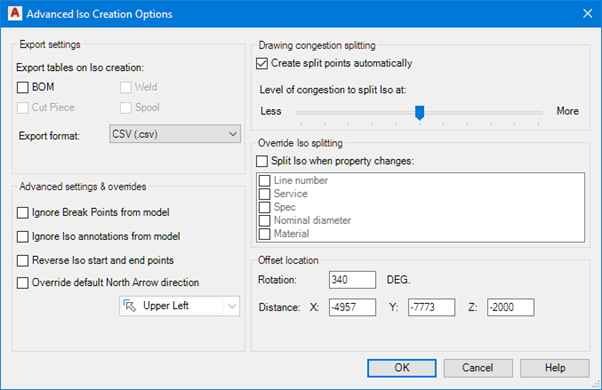Check the Service property box

(265, 194)
